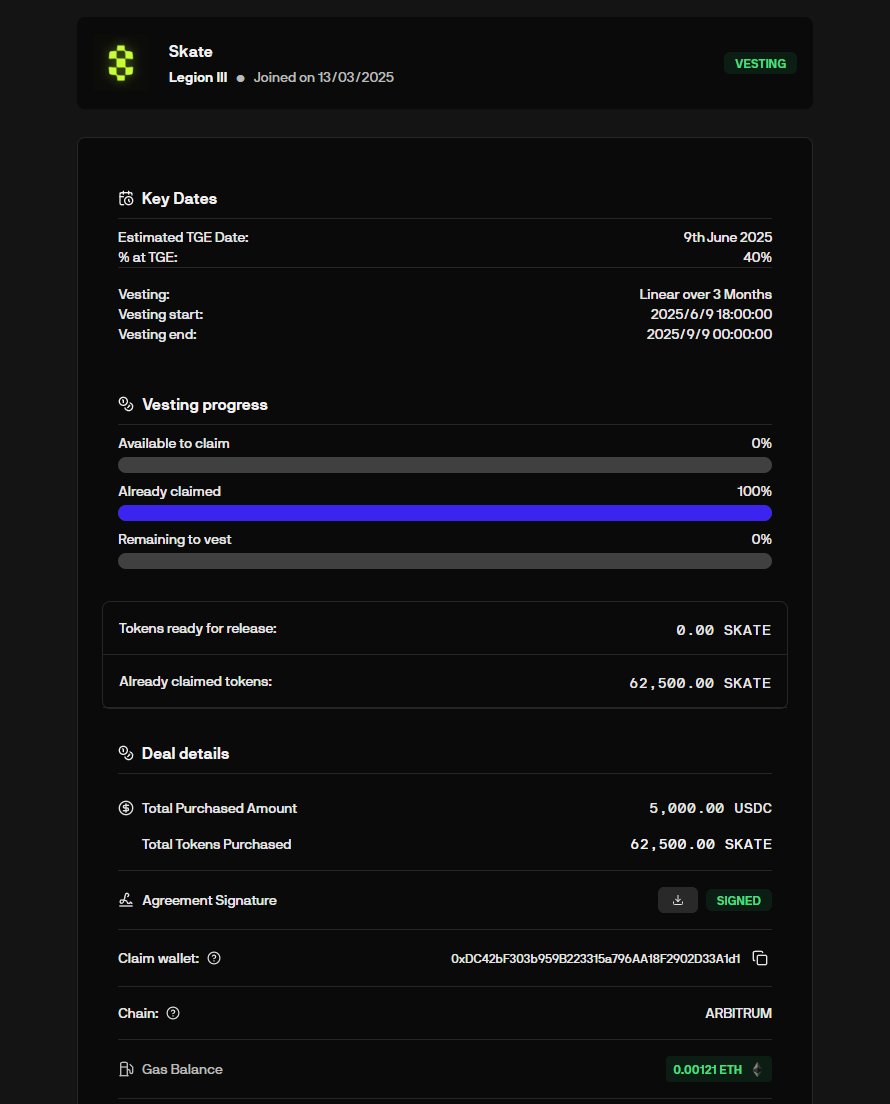
Task: Open the Chain help tooltip
Action: coord(173,1013)
